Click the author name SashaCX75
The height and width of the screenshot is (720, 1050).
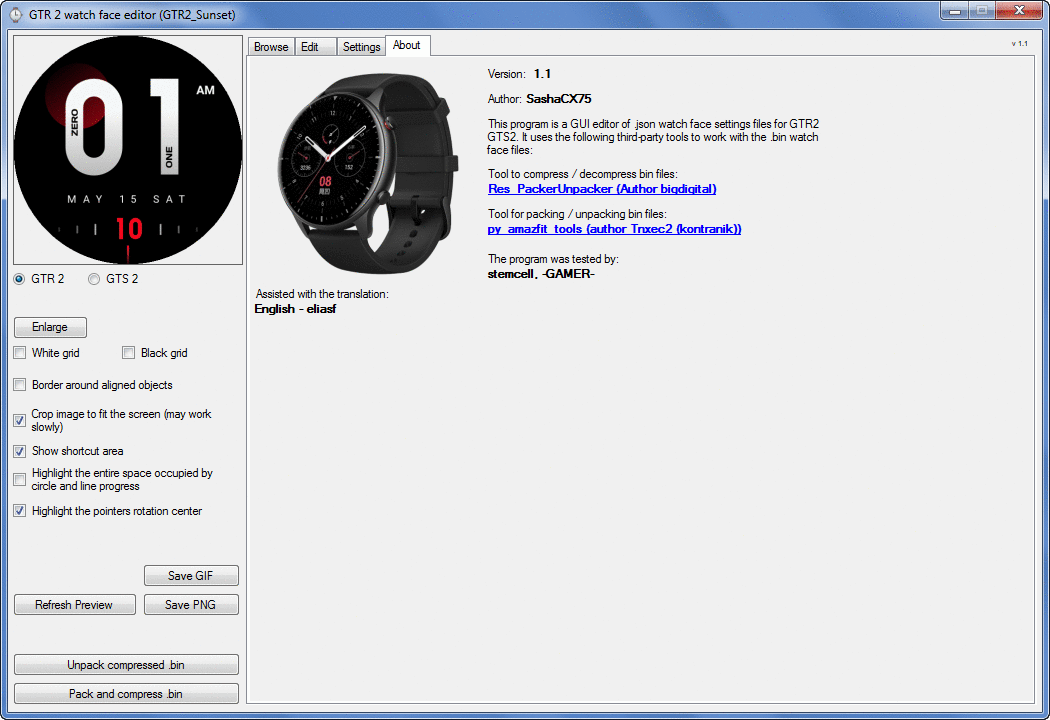pyautogui.click(x=558, y=99)
